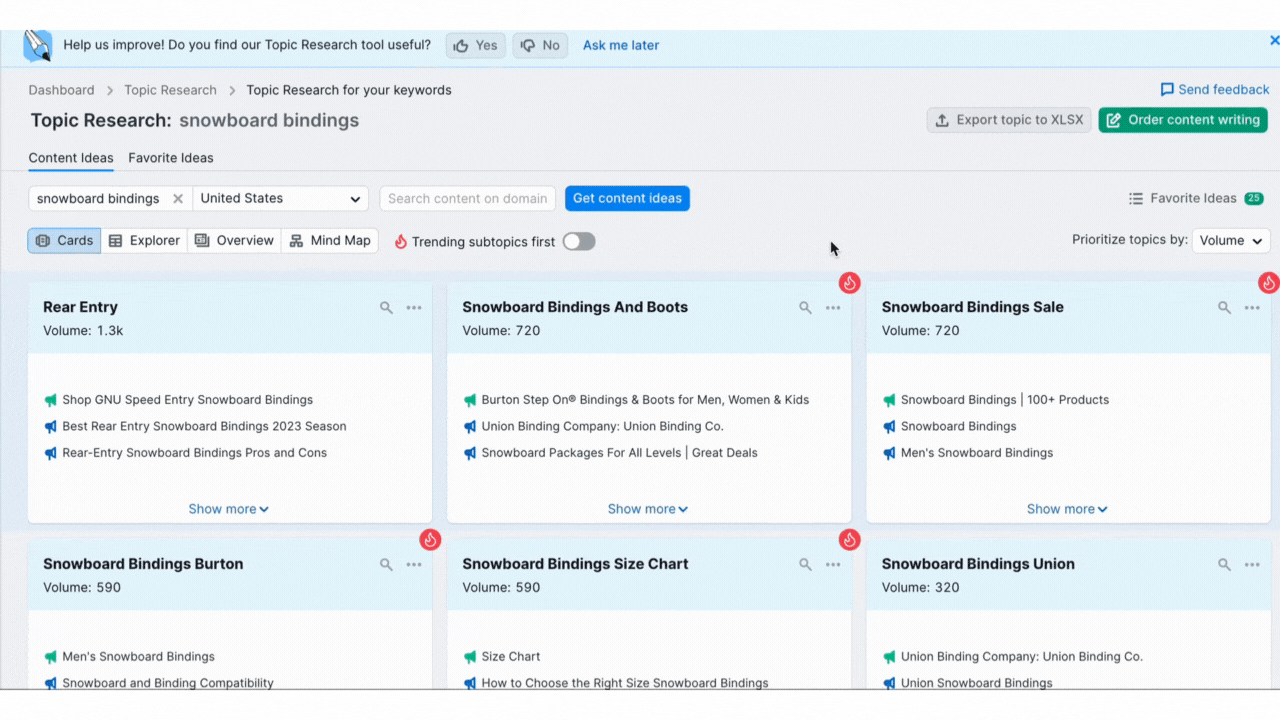Open three-dot menu on Rear Entry card
The width and height of the screenshot is (1280, 720).
[x=414, y=308]
